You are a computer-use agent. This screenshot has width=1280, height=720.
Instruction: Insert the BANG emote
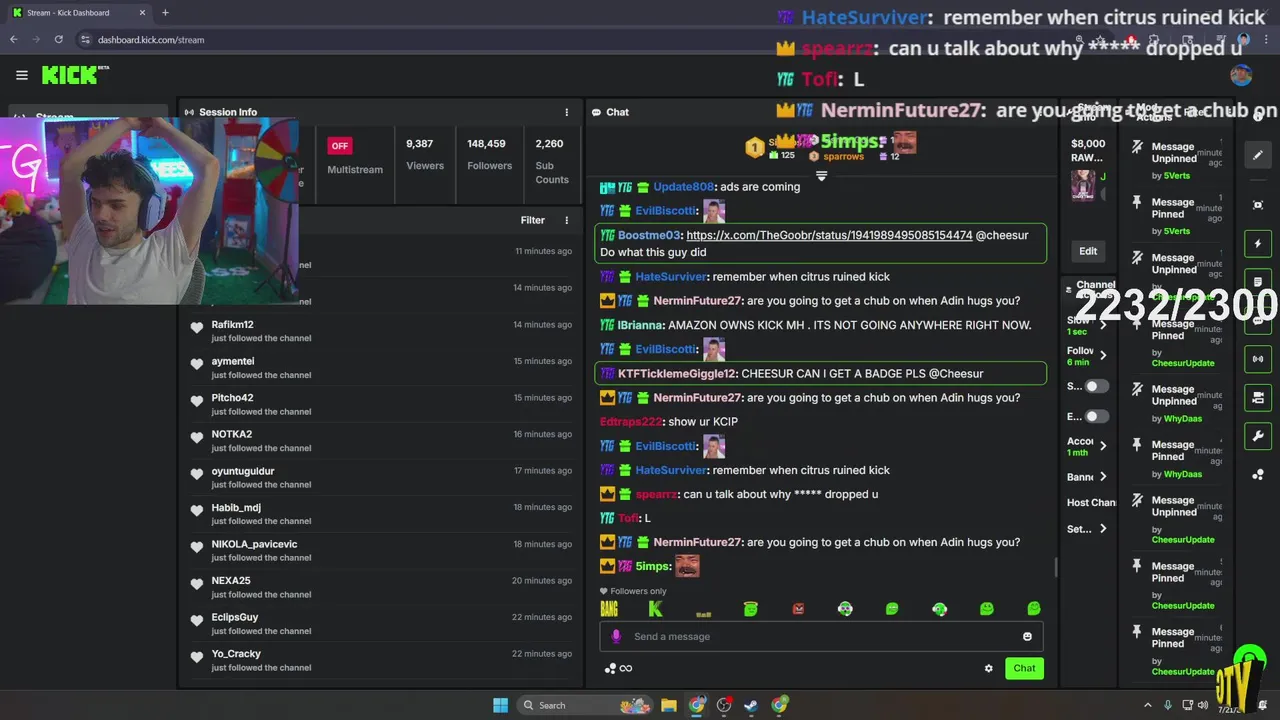pyautogui.click(x=609, y=608)
